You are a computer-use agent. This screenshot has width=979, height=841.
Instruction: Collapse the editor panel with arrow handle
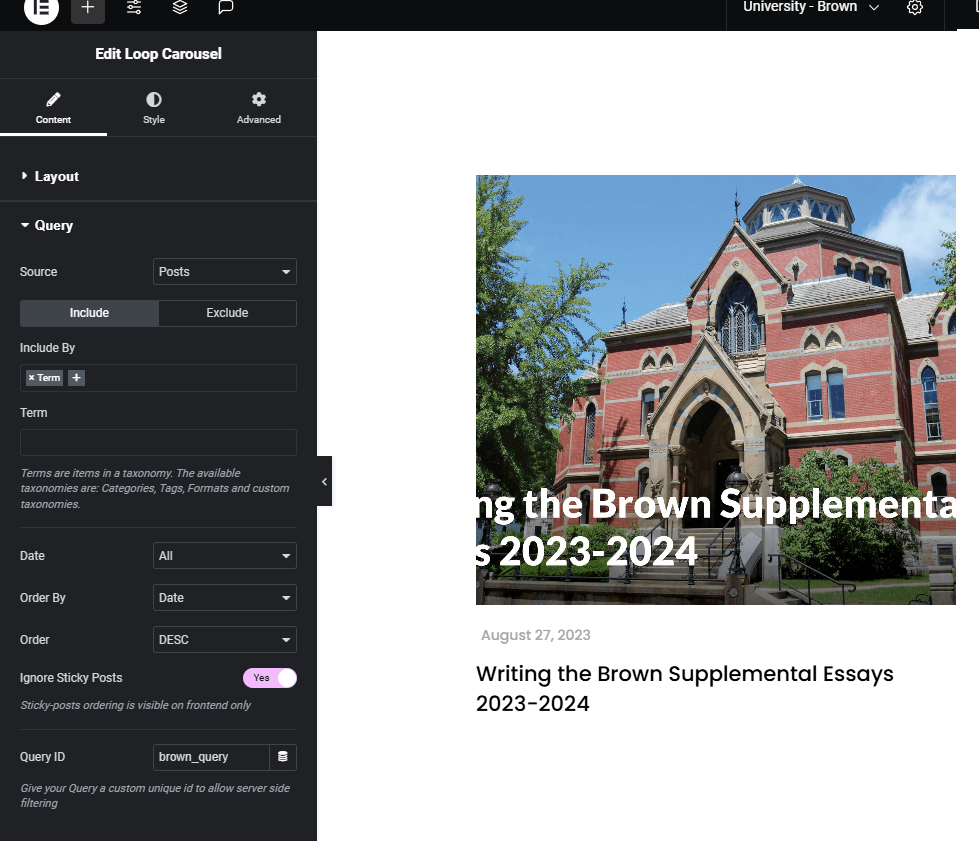tap(324, 481)
